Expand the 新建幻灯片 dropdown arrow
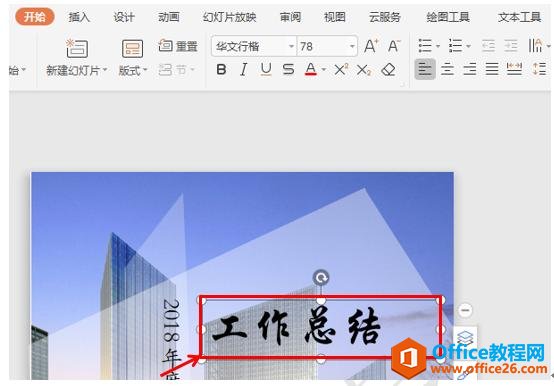This screenshot has width=554, height=386. tap(105, 70)
